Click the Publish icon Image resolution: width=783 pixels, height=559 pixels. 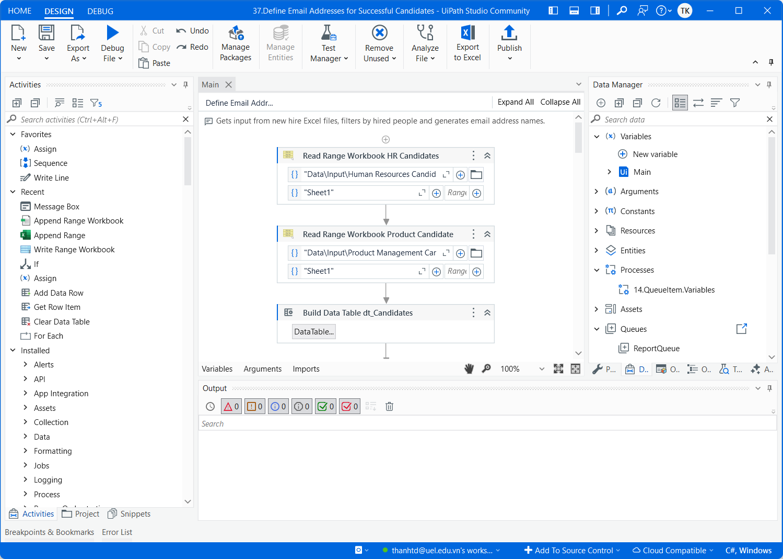coord(509,33)
